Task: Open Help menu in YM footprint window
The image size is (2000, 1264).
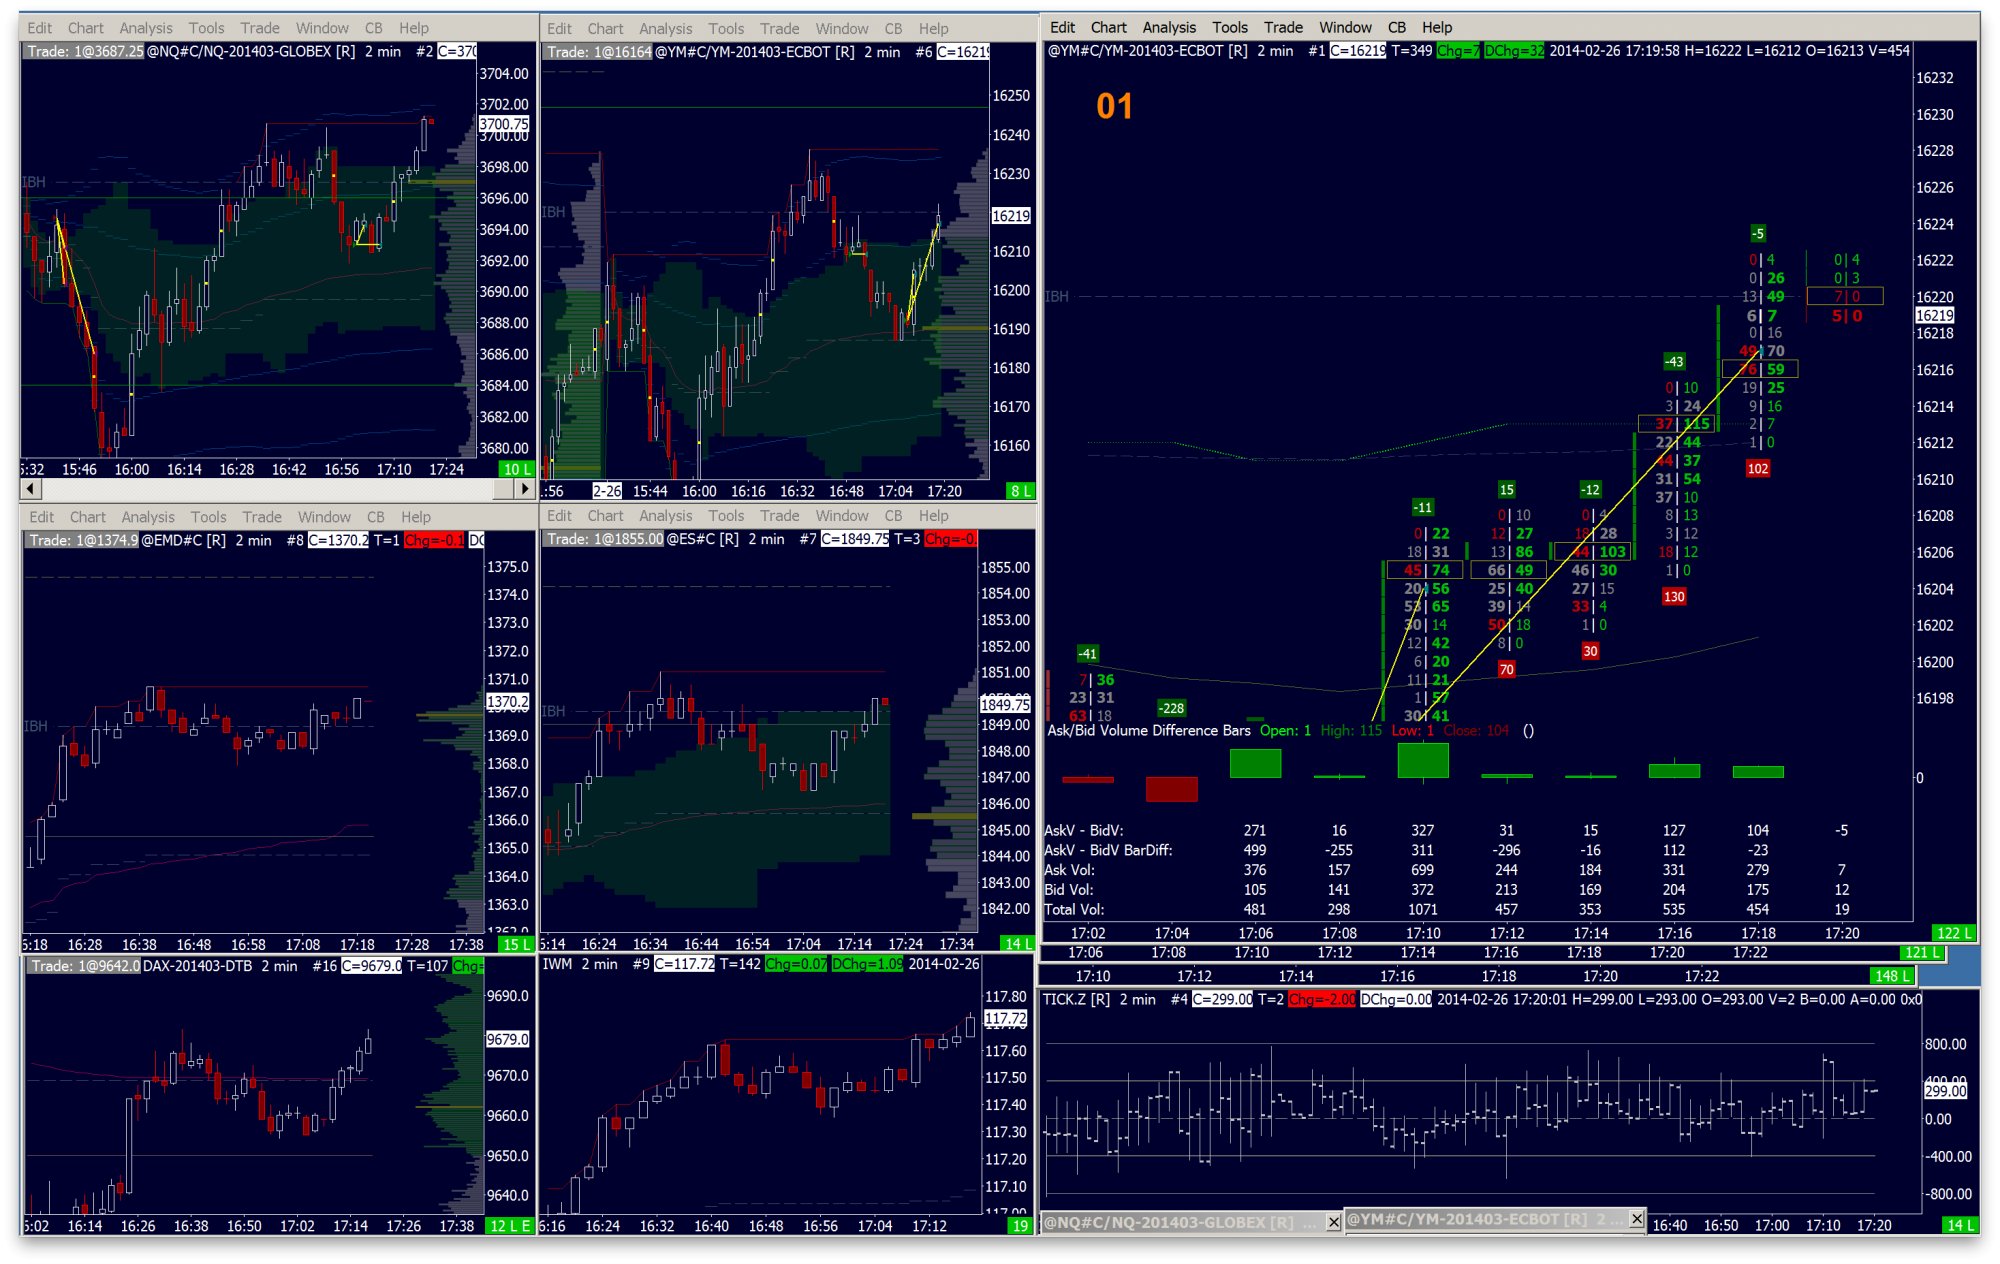Action: [1436, 27]
